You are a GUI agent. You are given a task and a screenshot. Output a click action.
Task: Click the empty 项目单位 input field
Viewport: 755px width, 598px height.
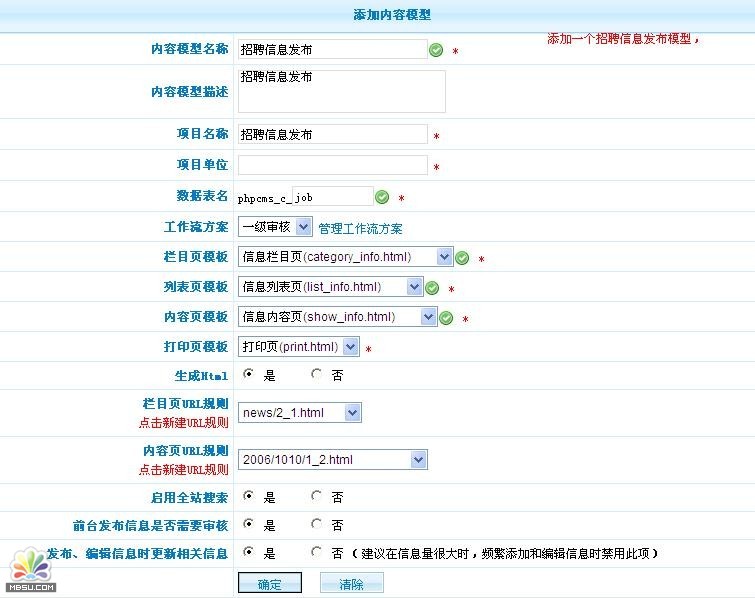[x=332, y=166]
